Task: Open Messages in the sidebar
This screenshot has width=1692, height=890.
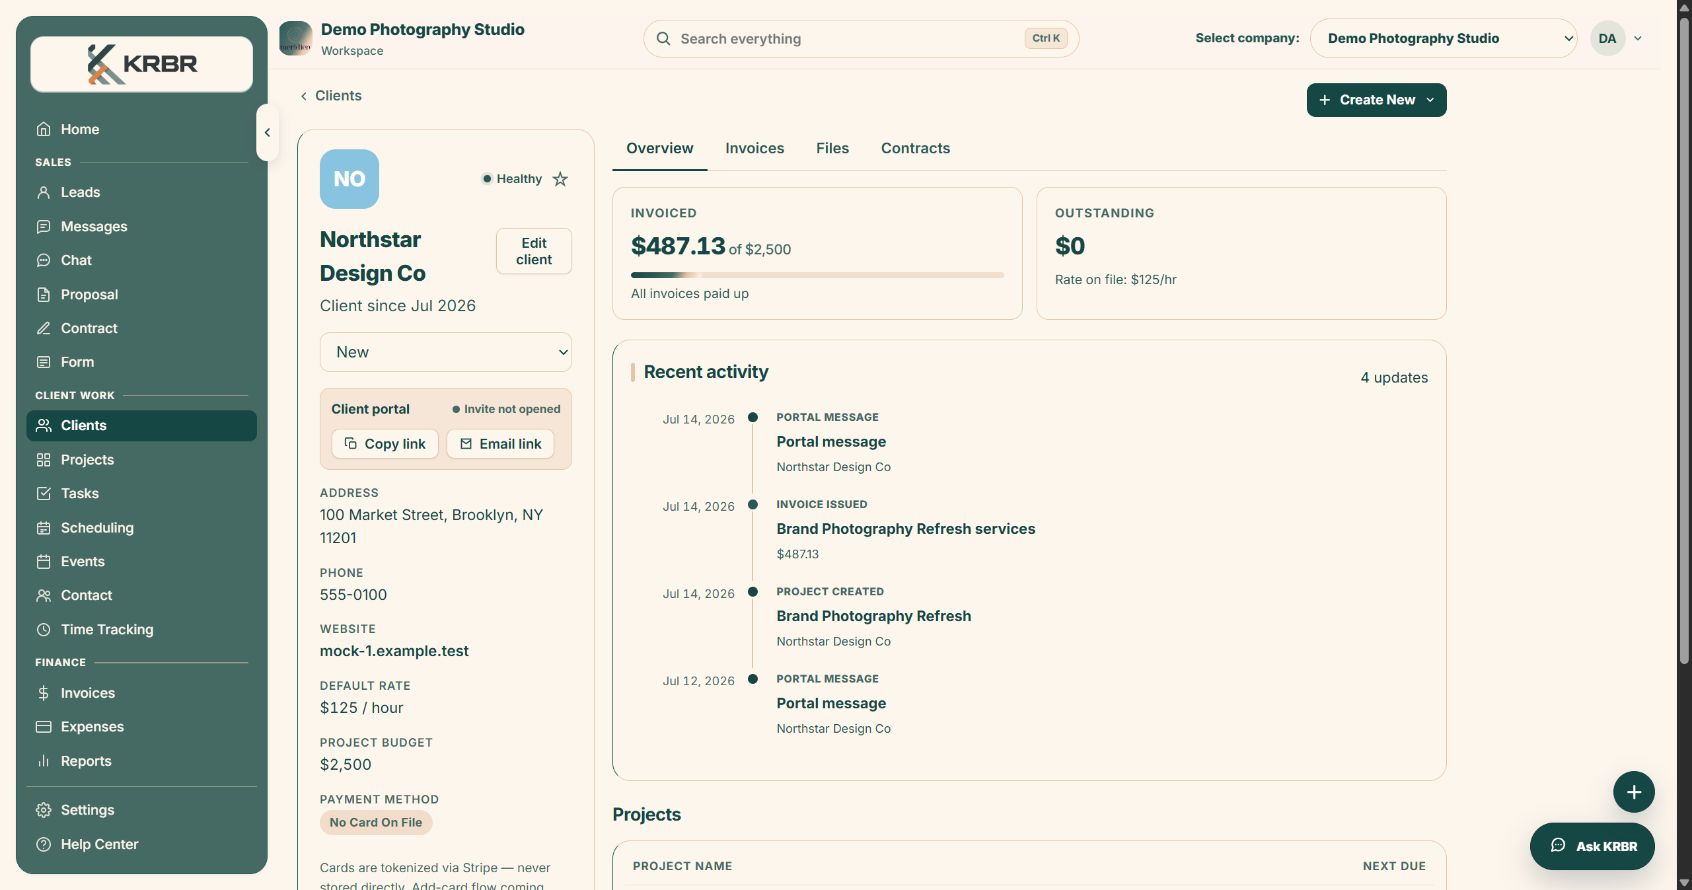Action: pyautogui.click(x=141, y=226)
